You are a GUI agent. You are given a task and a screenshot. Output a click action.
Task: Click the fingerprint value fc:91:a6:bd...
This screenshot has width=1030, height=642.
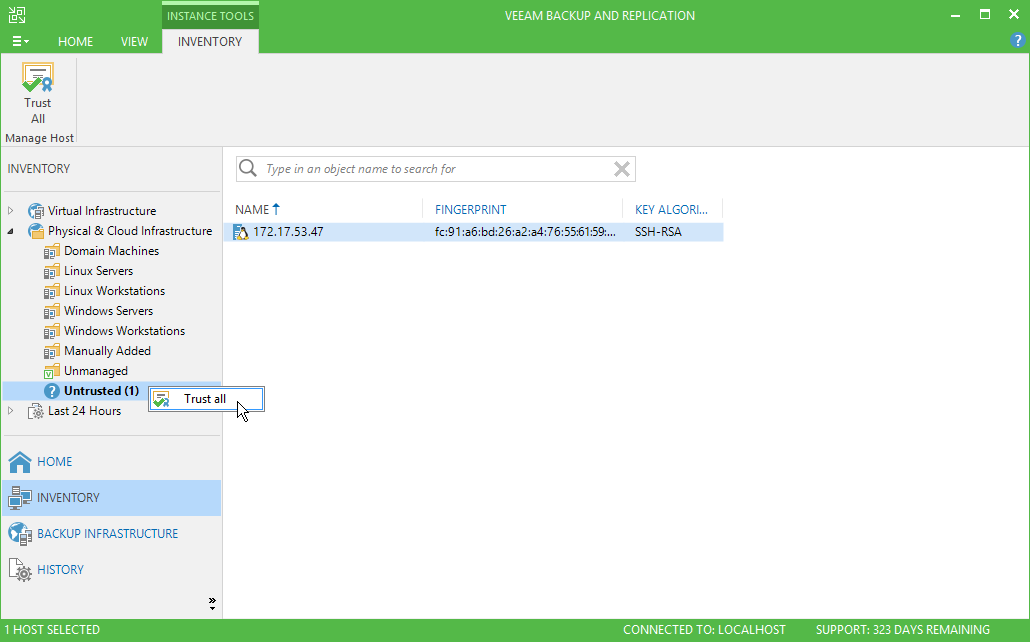point(525,232)
